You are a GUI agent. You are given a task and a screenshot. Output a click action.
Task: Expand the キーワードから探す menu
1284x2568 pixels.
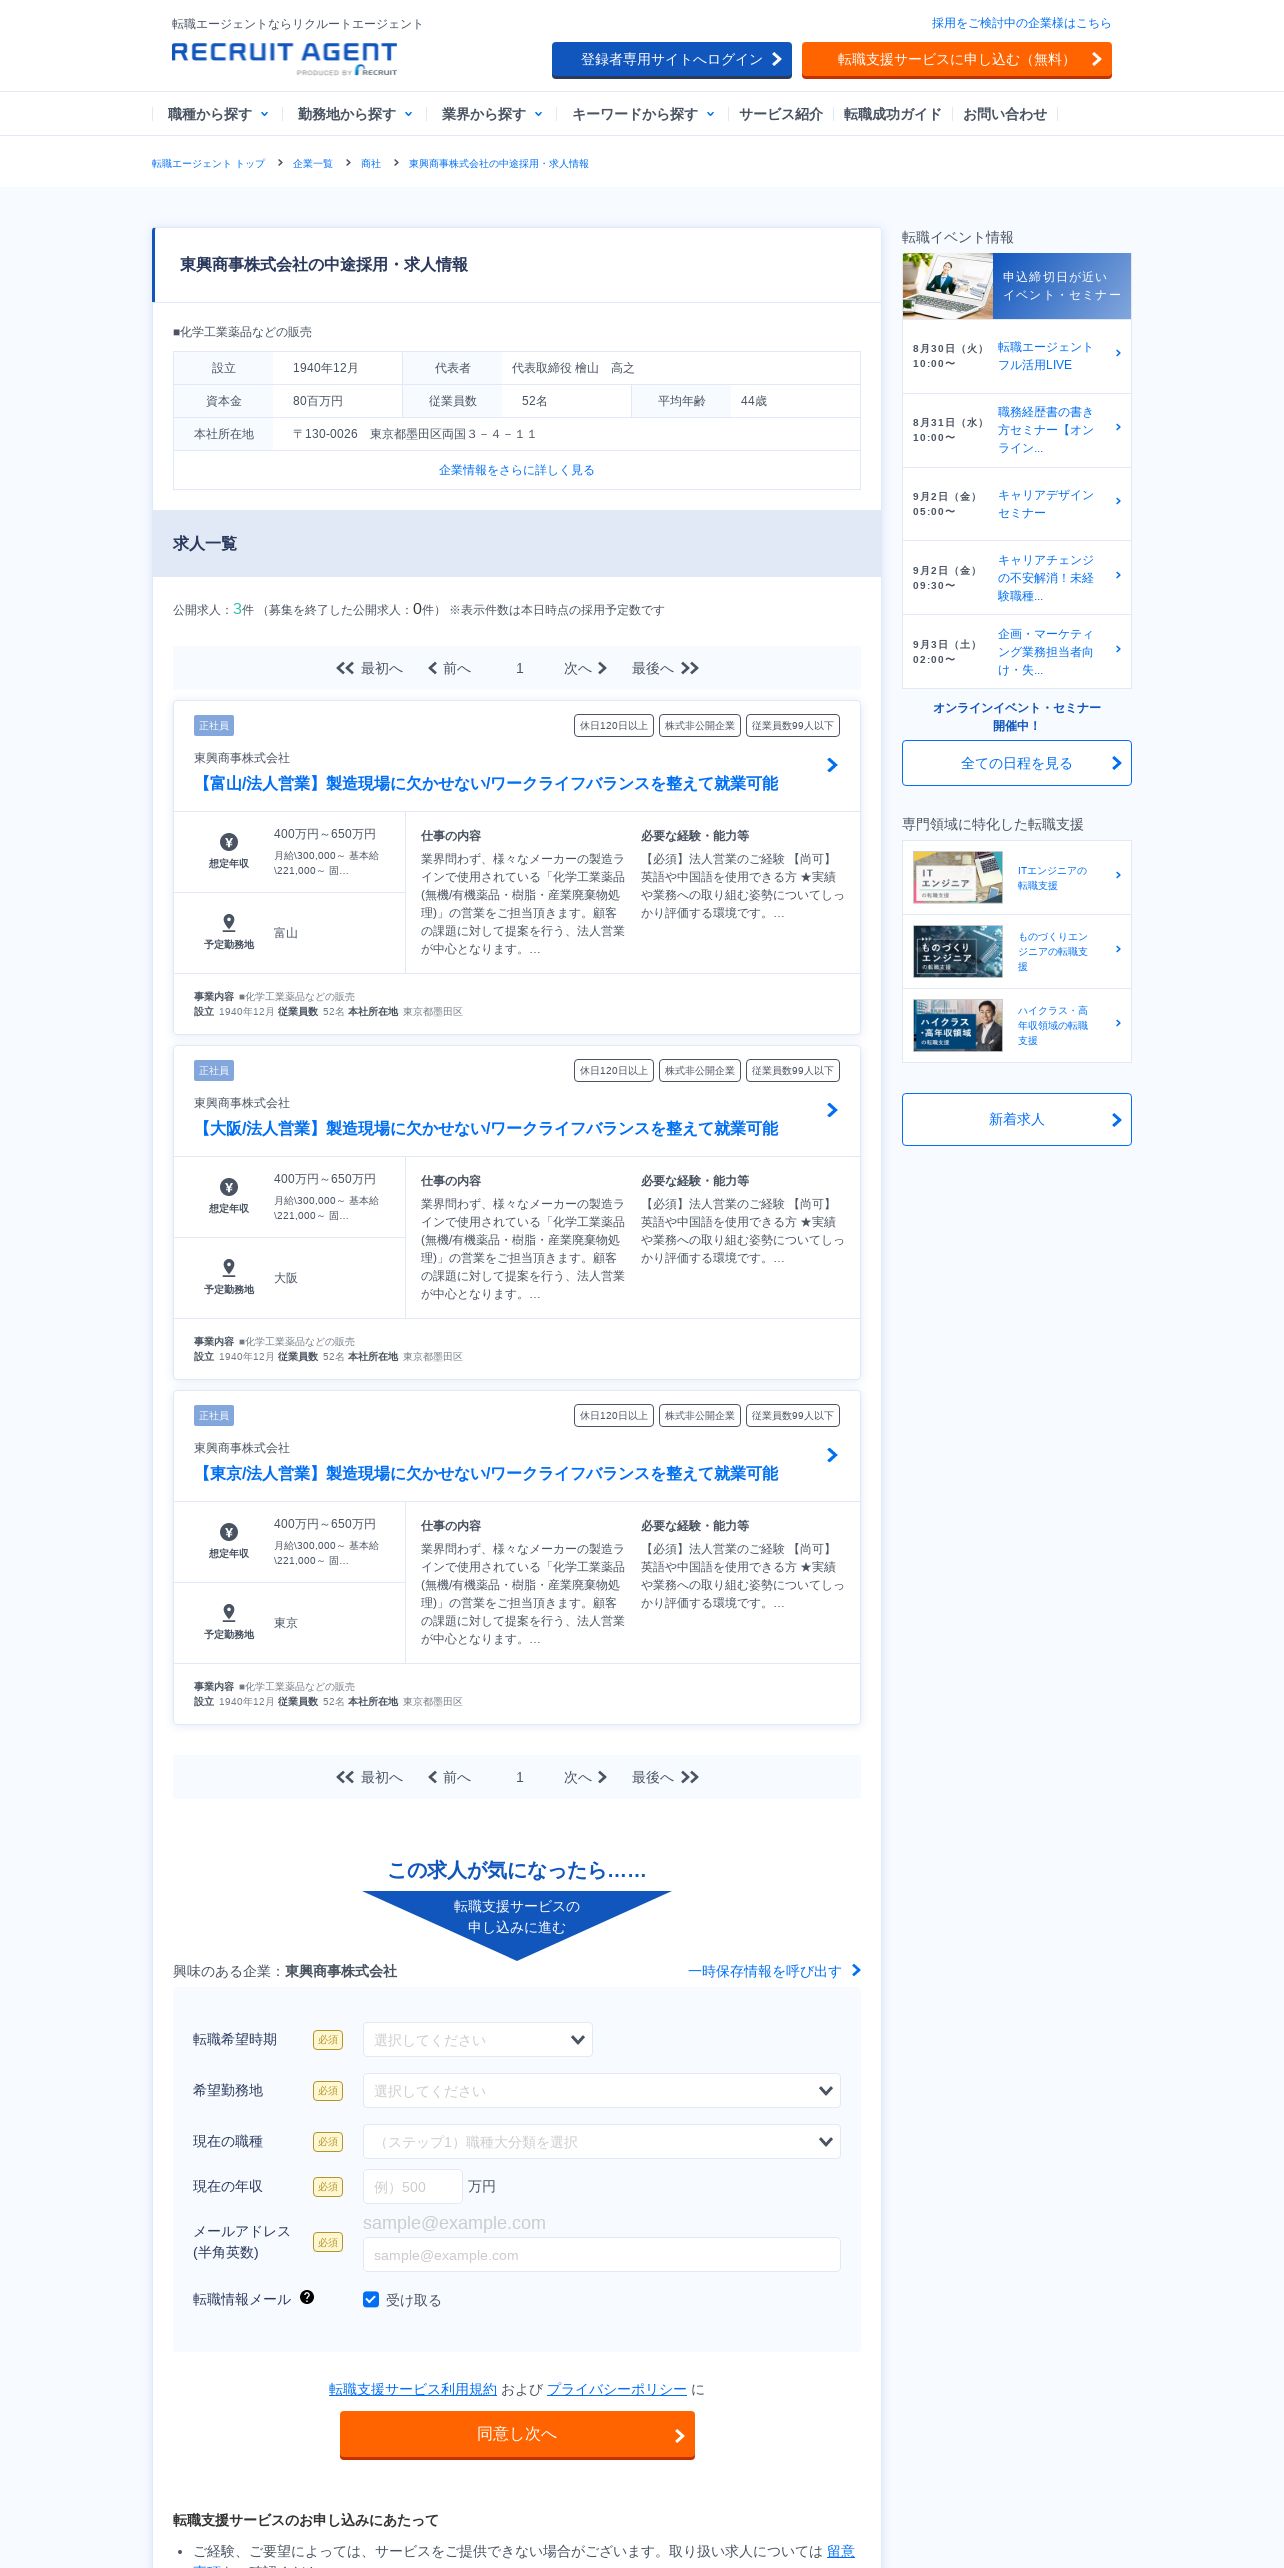[642, 114]
